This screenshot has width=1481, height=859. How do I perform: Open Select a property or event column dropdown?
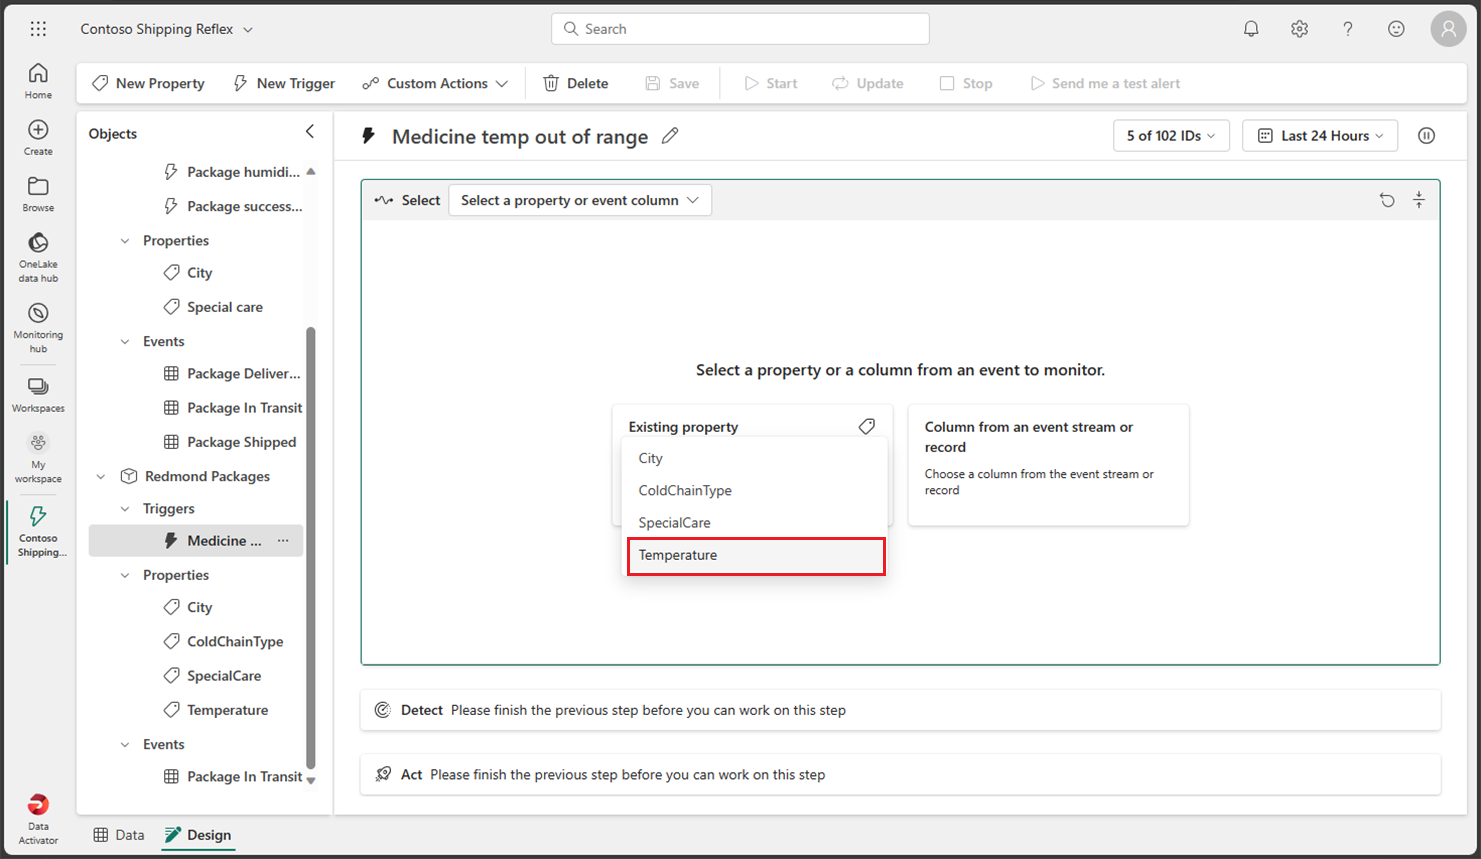tap(580, 200)
